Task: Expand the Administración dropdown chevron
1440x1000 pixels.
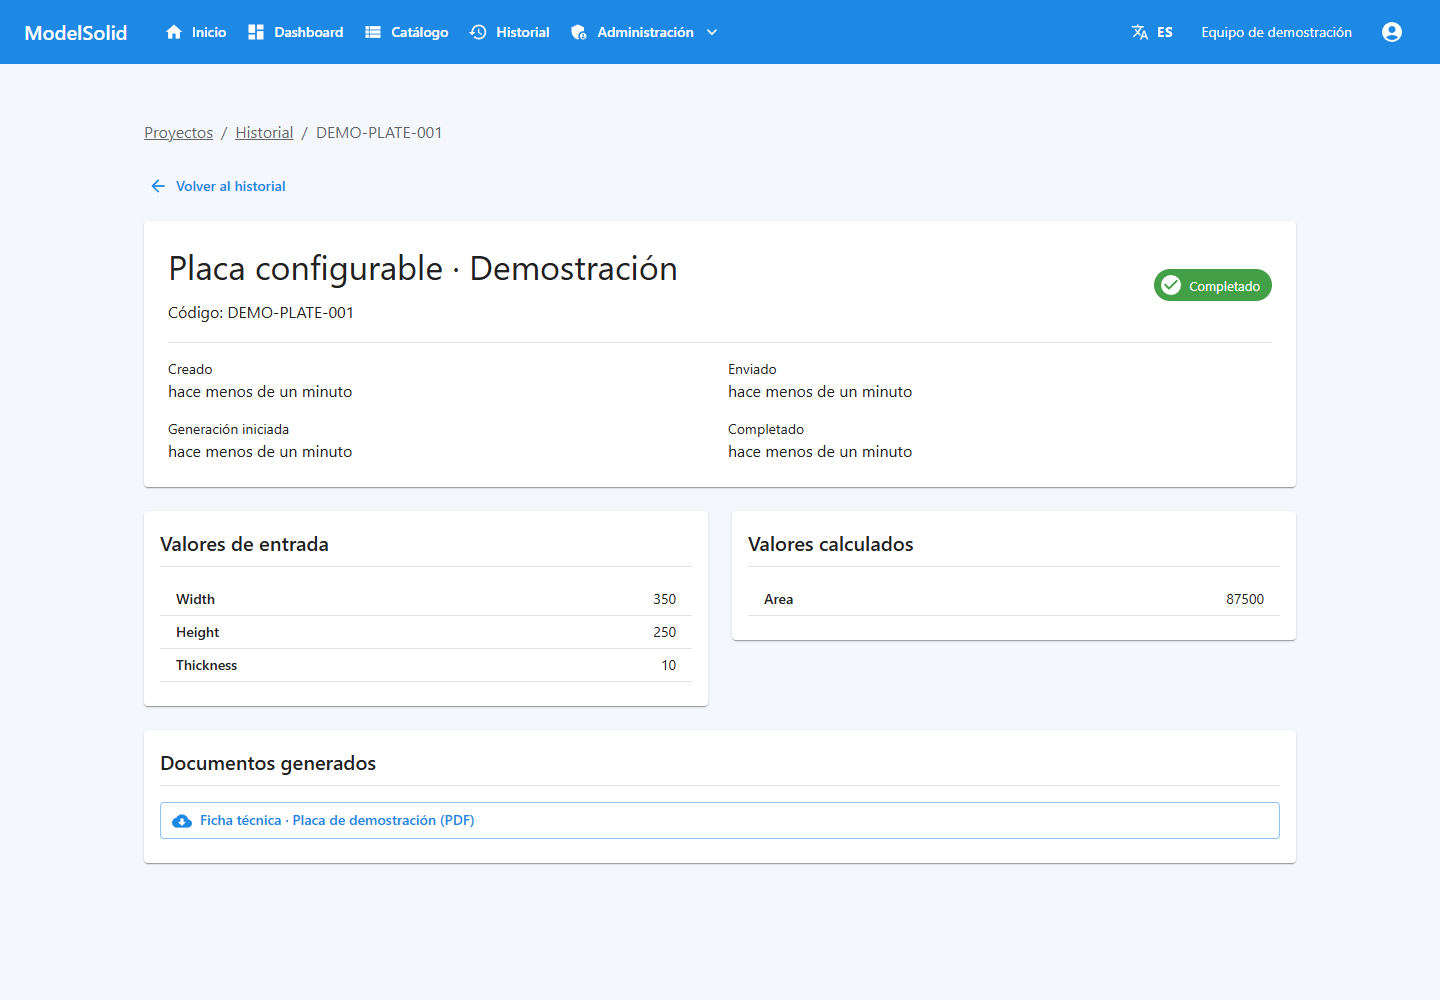Action: pos(712,32)
